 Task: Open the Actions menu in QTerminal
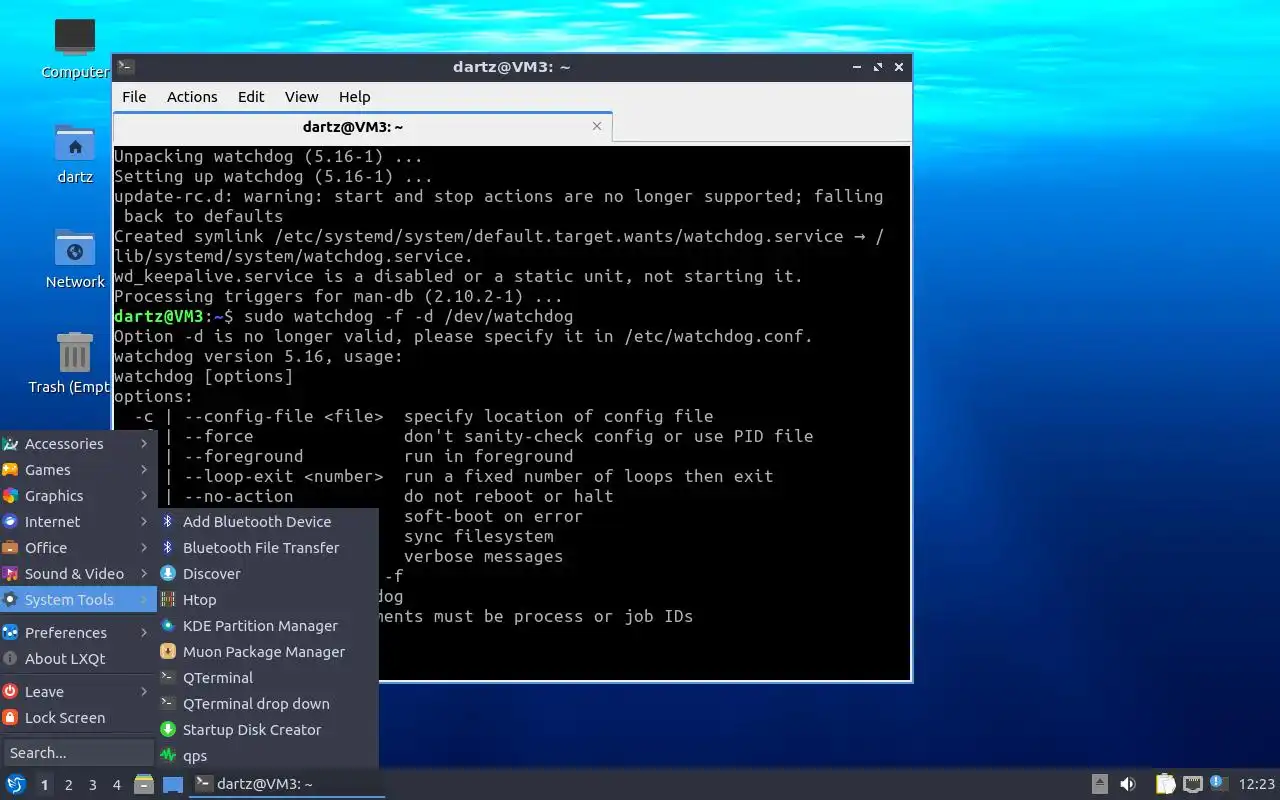coord(192,97)
